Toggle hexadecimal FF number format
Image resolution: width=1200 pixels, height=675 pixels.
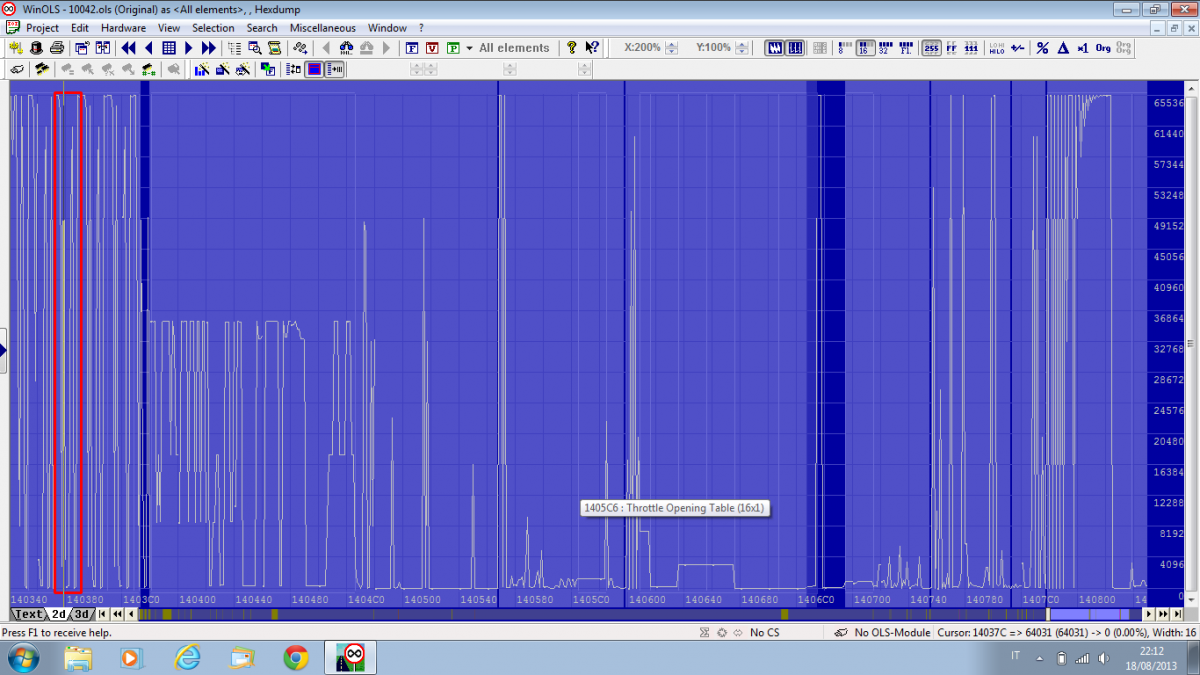[x=951, y=47]
